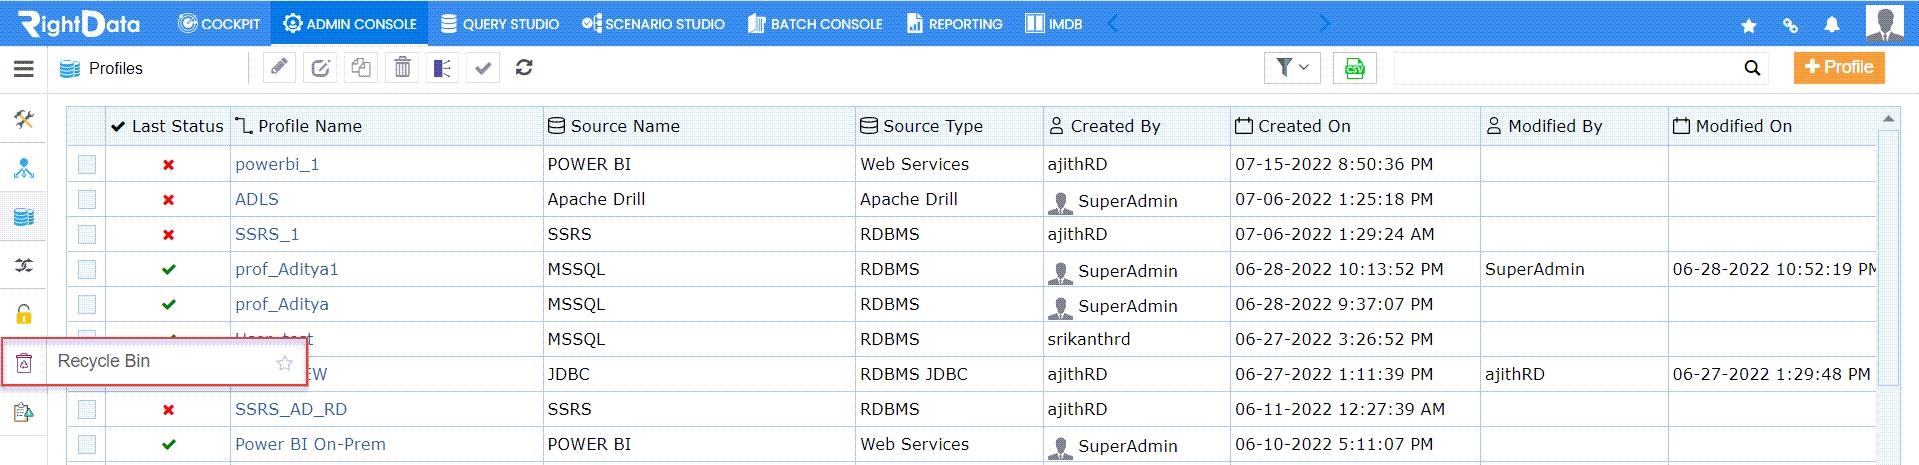1919x465 pixels.
Task: Click the copy profile icon
Action: pyautogui.click(x=361, y=68)
